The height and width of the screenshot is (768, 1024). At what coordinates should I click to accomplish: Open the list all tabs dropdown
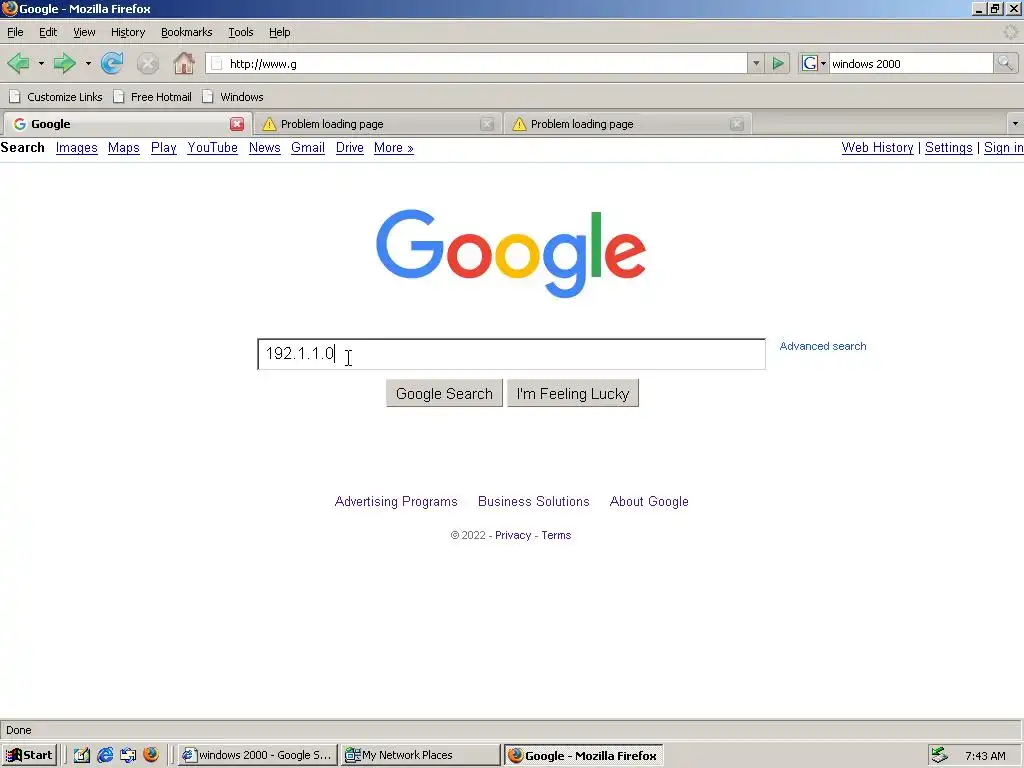point(1015,123)
